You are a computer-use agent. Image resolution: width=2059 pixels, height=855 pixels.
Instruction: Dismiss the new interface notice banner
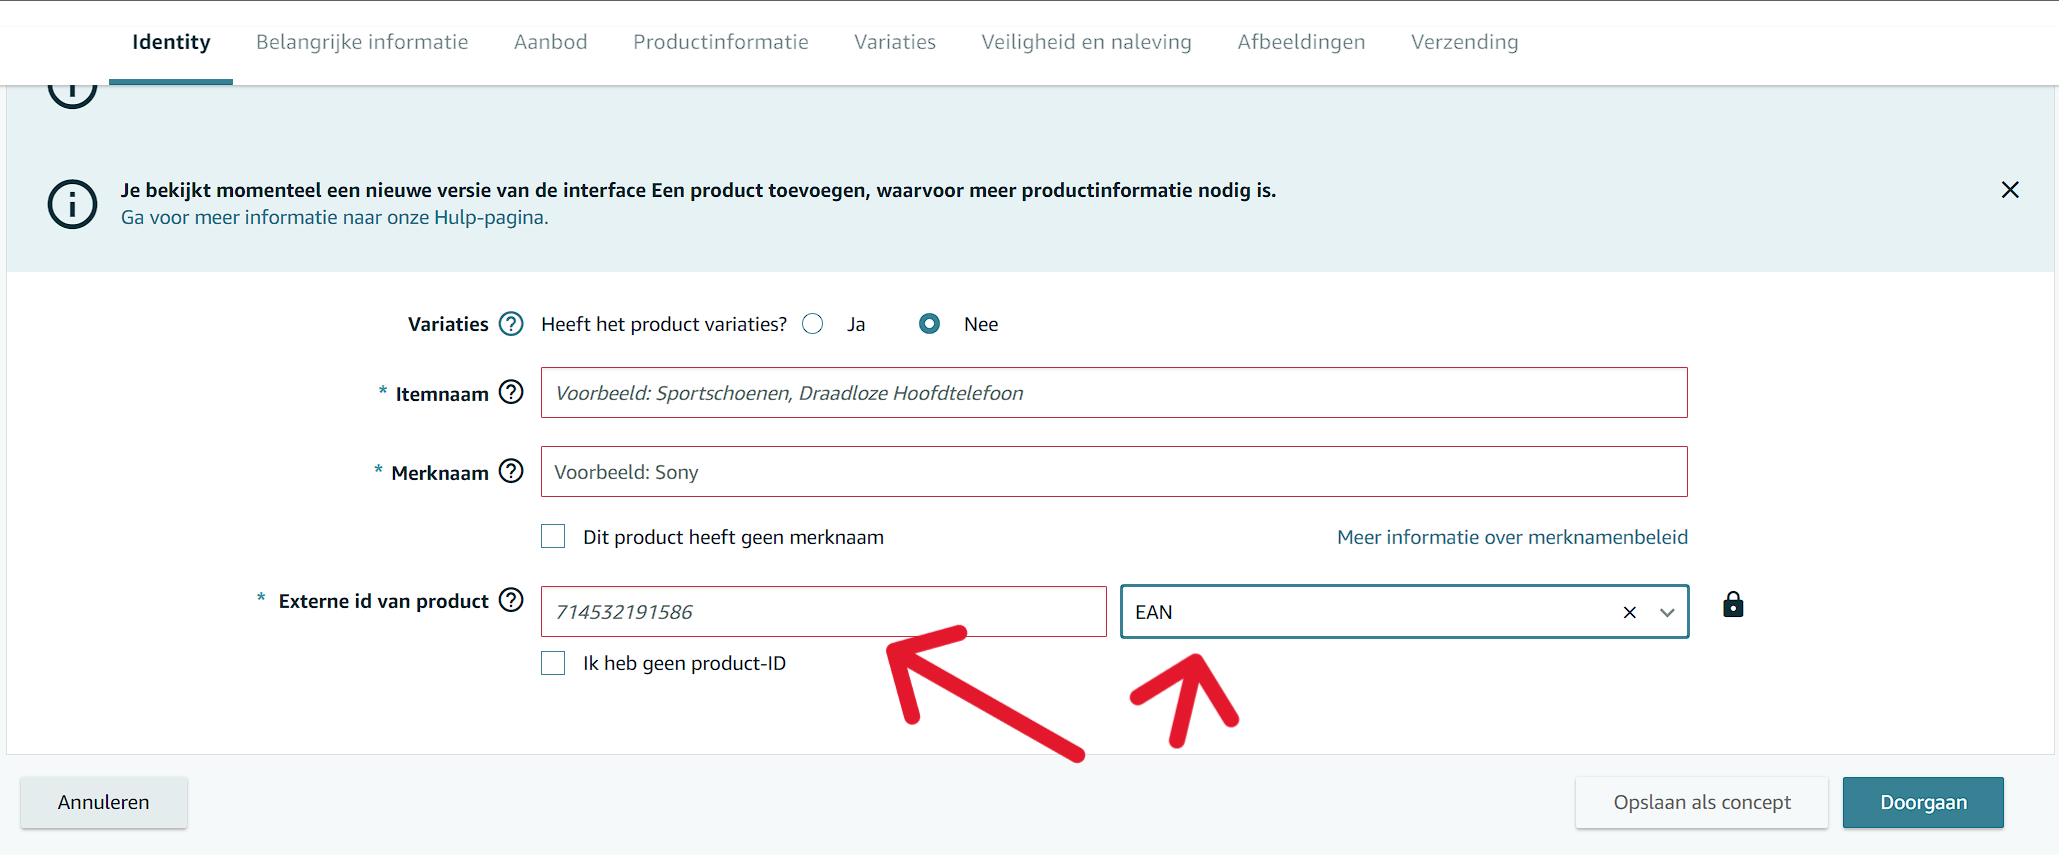[x=2010, y=190]
